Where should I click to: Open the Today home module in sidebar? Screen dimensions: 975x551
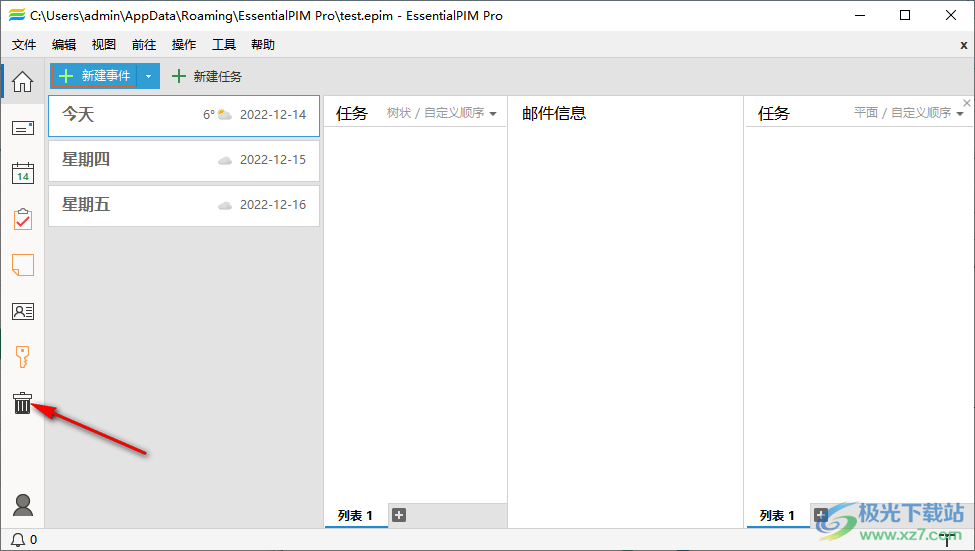tap(22, 81)
